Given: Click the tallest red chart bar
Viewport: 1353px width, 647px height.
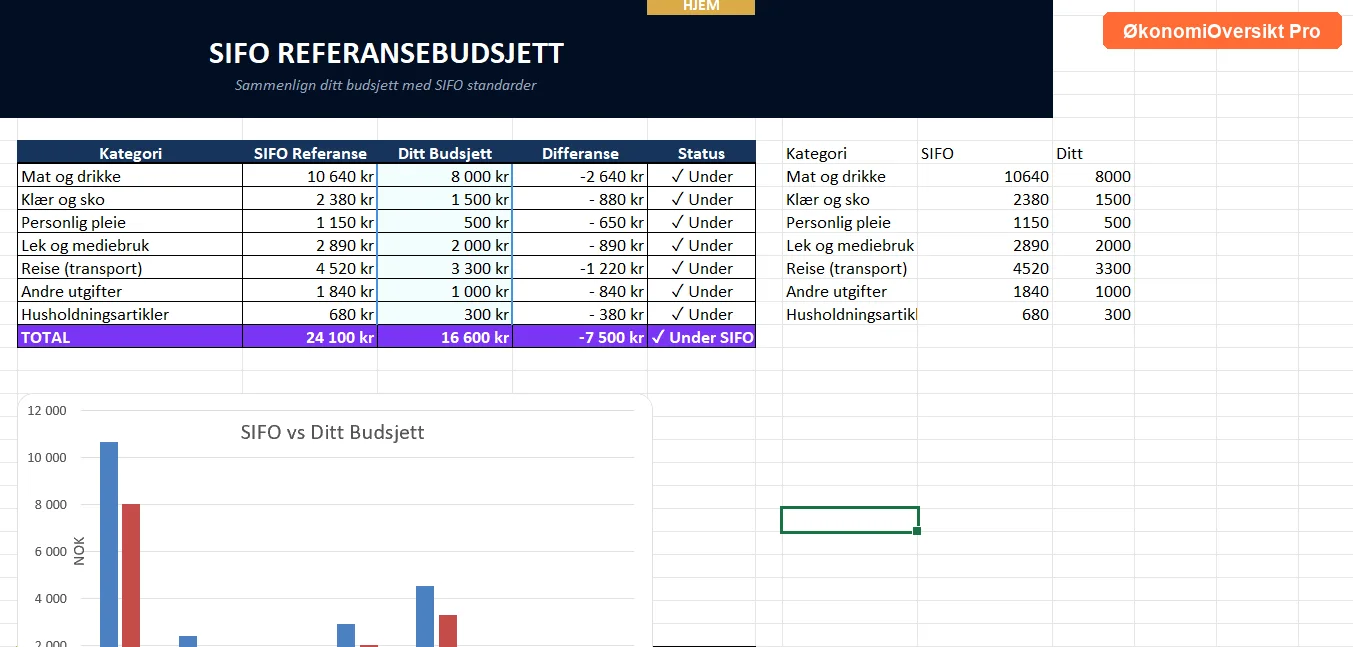Looking at the screenshot, I should pyautogui.click(x=131, y=575).
